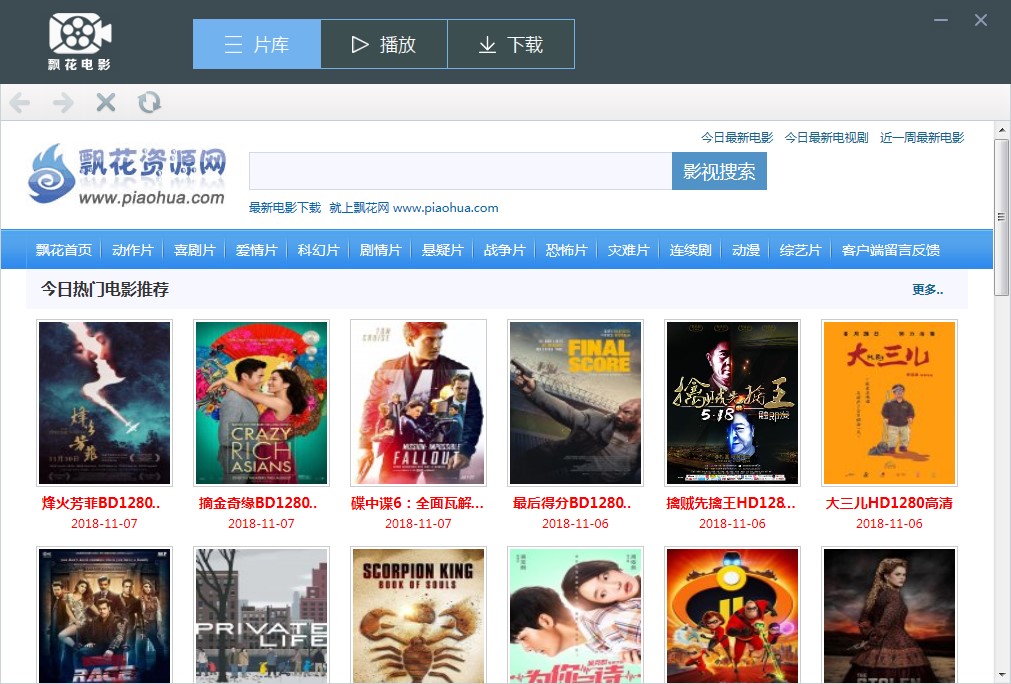The image size is (1011, 684).
Task: Open the 科幻片 category
Action: click(318, 250)
